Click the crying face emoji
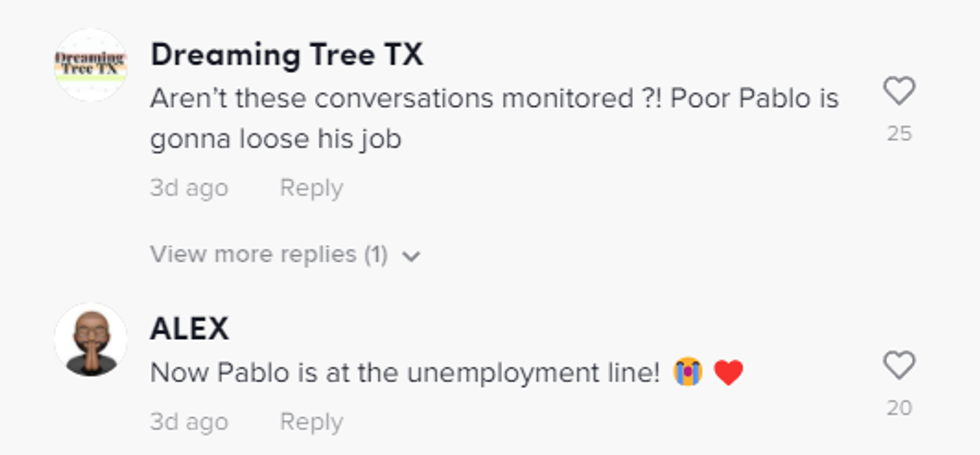980x455 pixels. (688, 373)
